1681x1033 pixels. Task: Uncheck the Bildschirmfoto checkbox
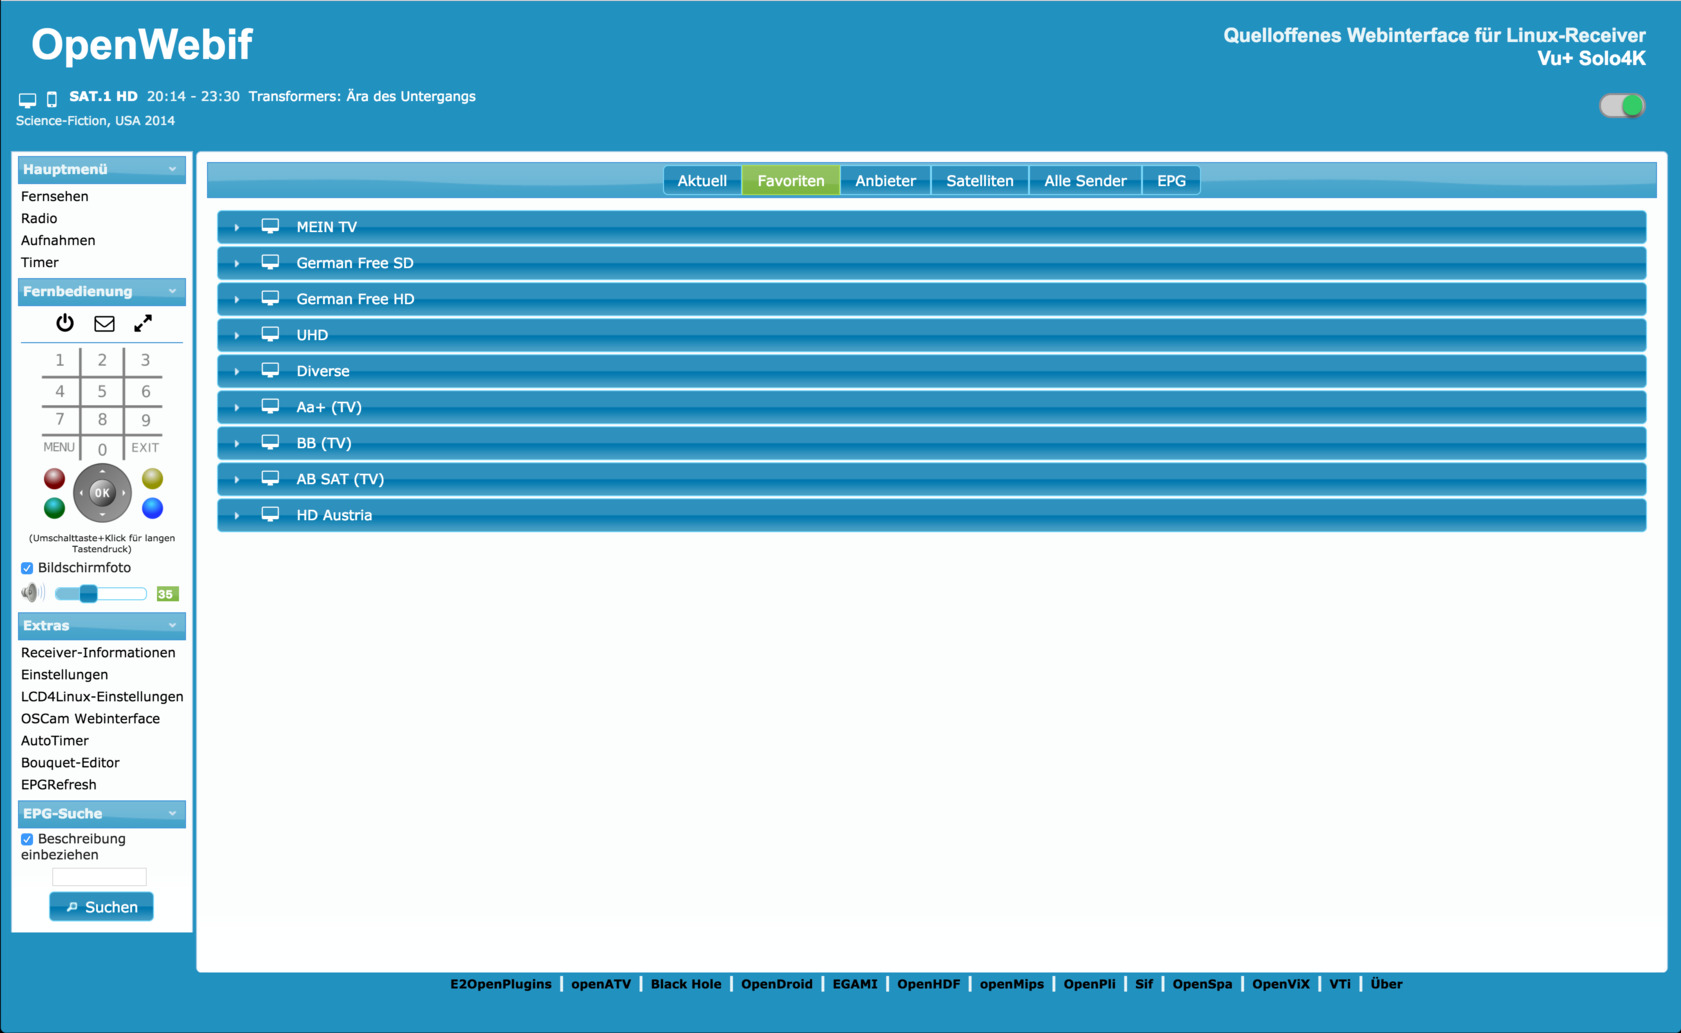[27, 568]
